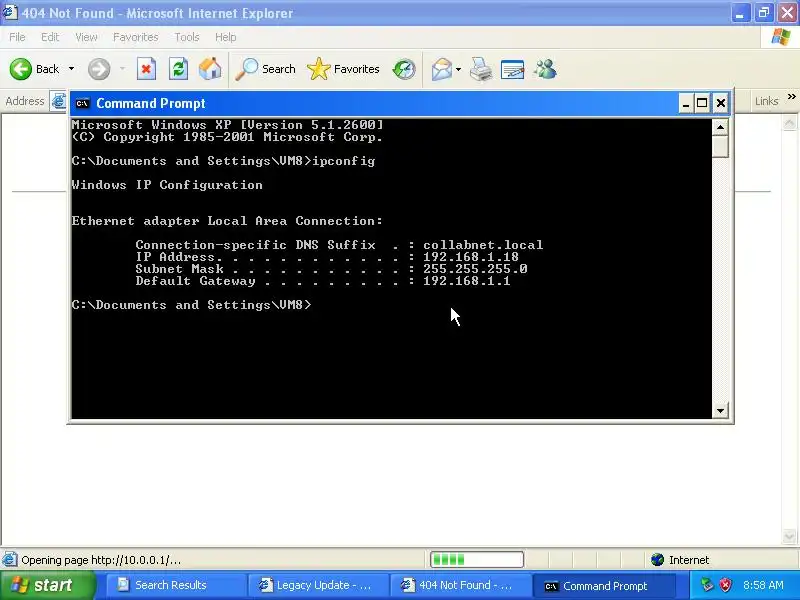Click the page loading progress bar

[477, 560]
